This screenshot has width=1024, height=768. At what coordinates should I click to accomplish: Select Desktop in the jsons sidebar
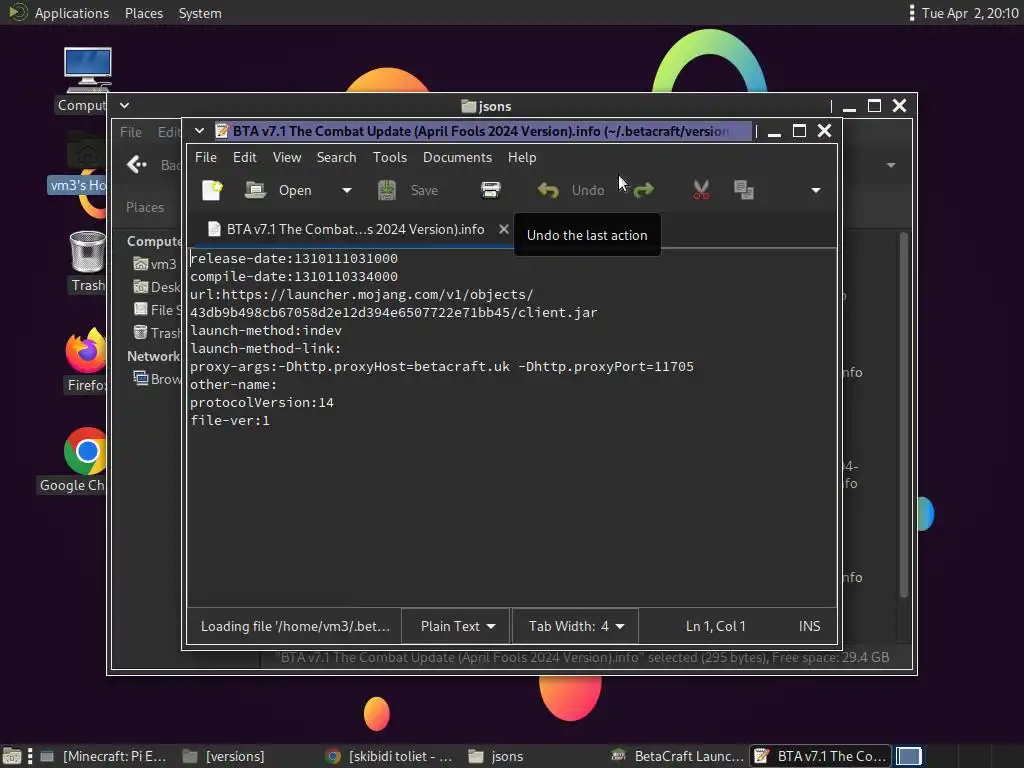[157, 287]
